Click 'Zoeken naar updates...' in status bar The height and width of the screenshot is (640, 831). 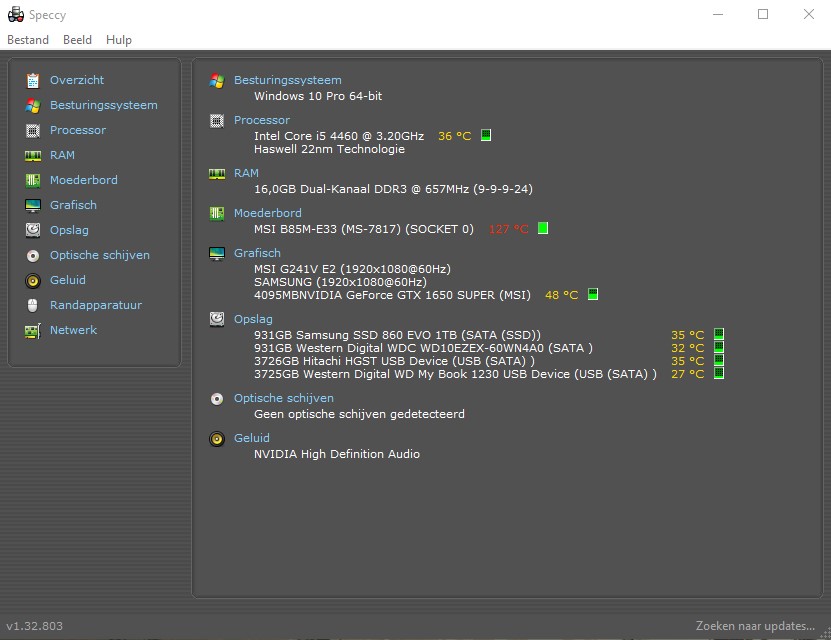pyautogui.click(x=755, y=626)
